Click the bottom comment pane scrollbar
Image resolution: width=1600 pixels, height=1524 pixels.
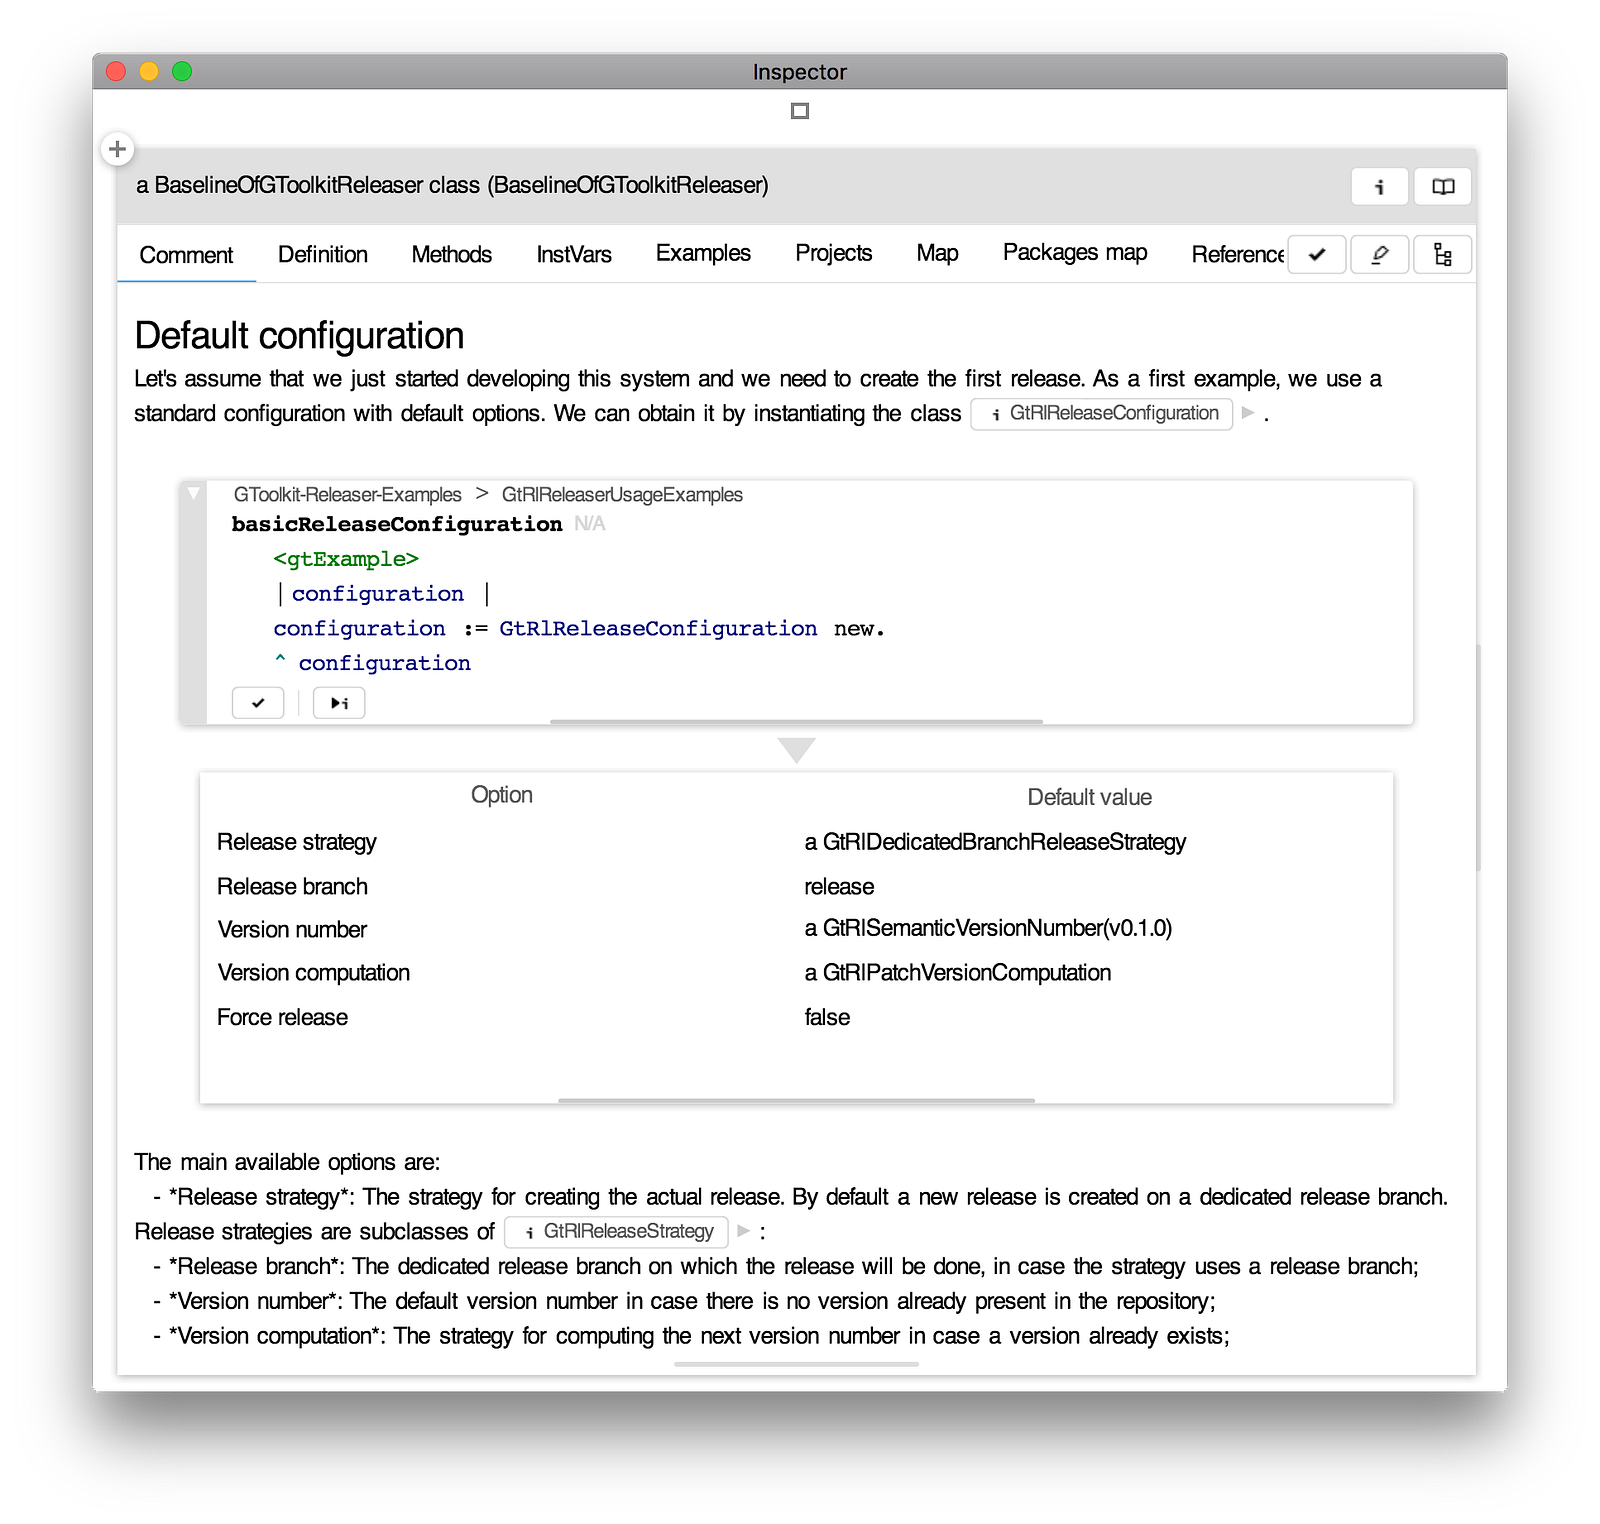coord(796,1364)
